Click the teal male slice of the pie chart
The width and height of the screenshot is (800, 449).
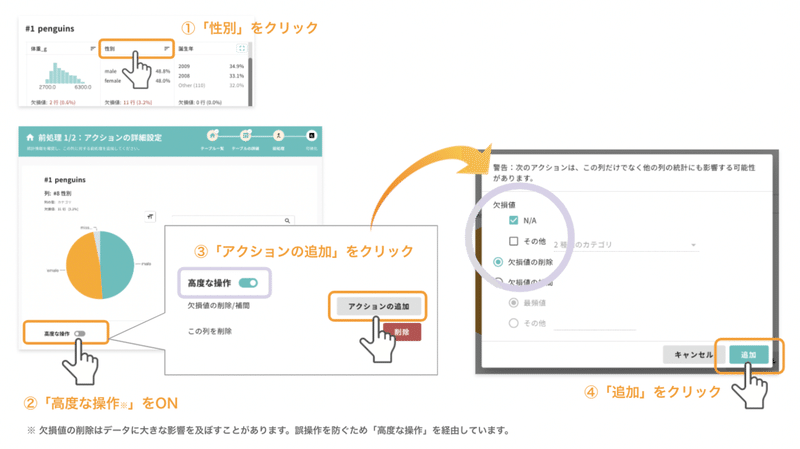[x=118, y=264]
